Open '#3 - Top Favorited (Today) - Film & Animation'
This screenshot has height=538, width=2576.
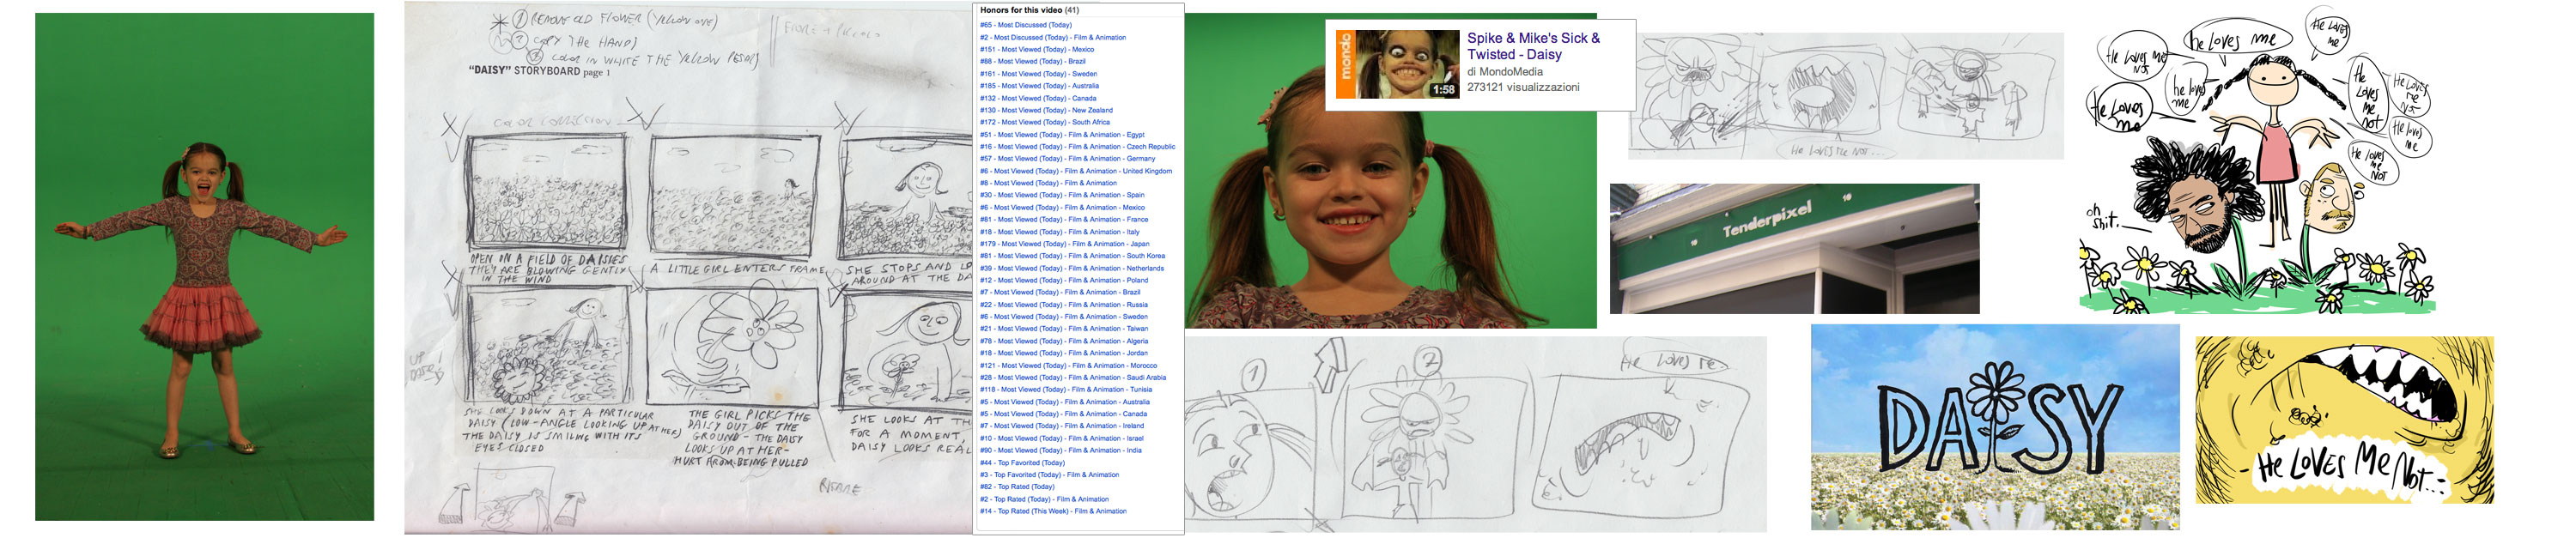(x=1049, y=475)
